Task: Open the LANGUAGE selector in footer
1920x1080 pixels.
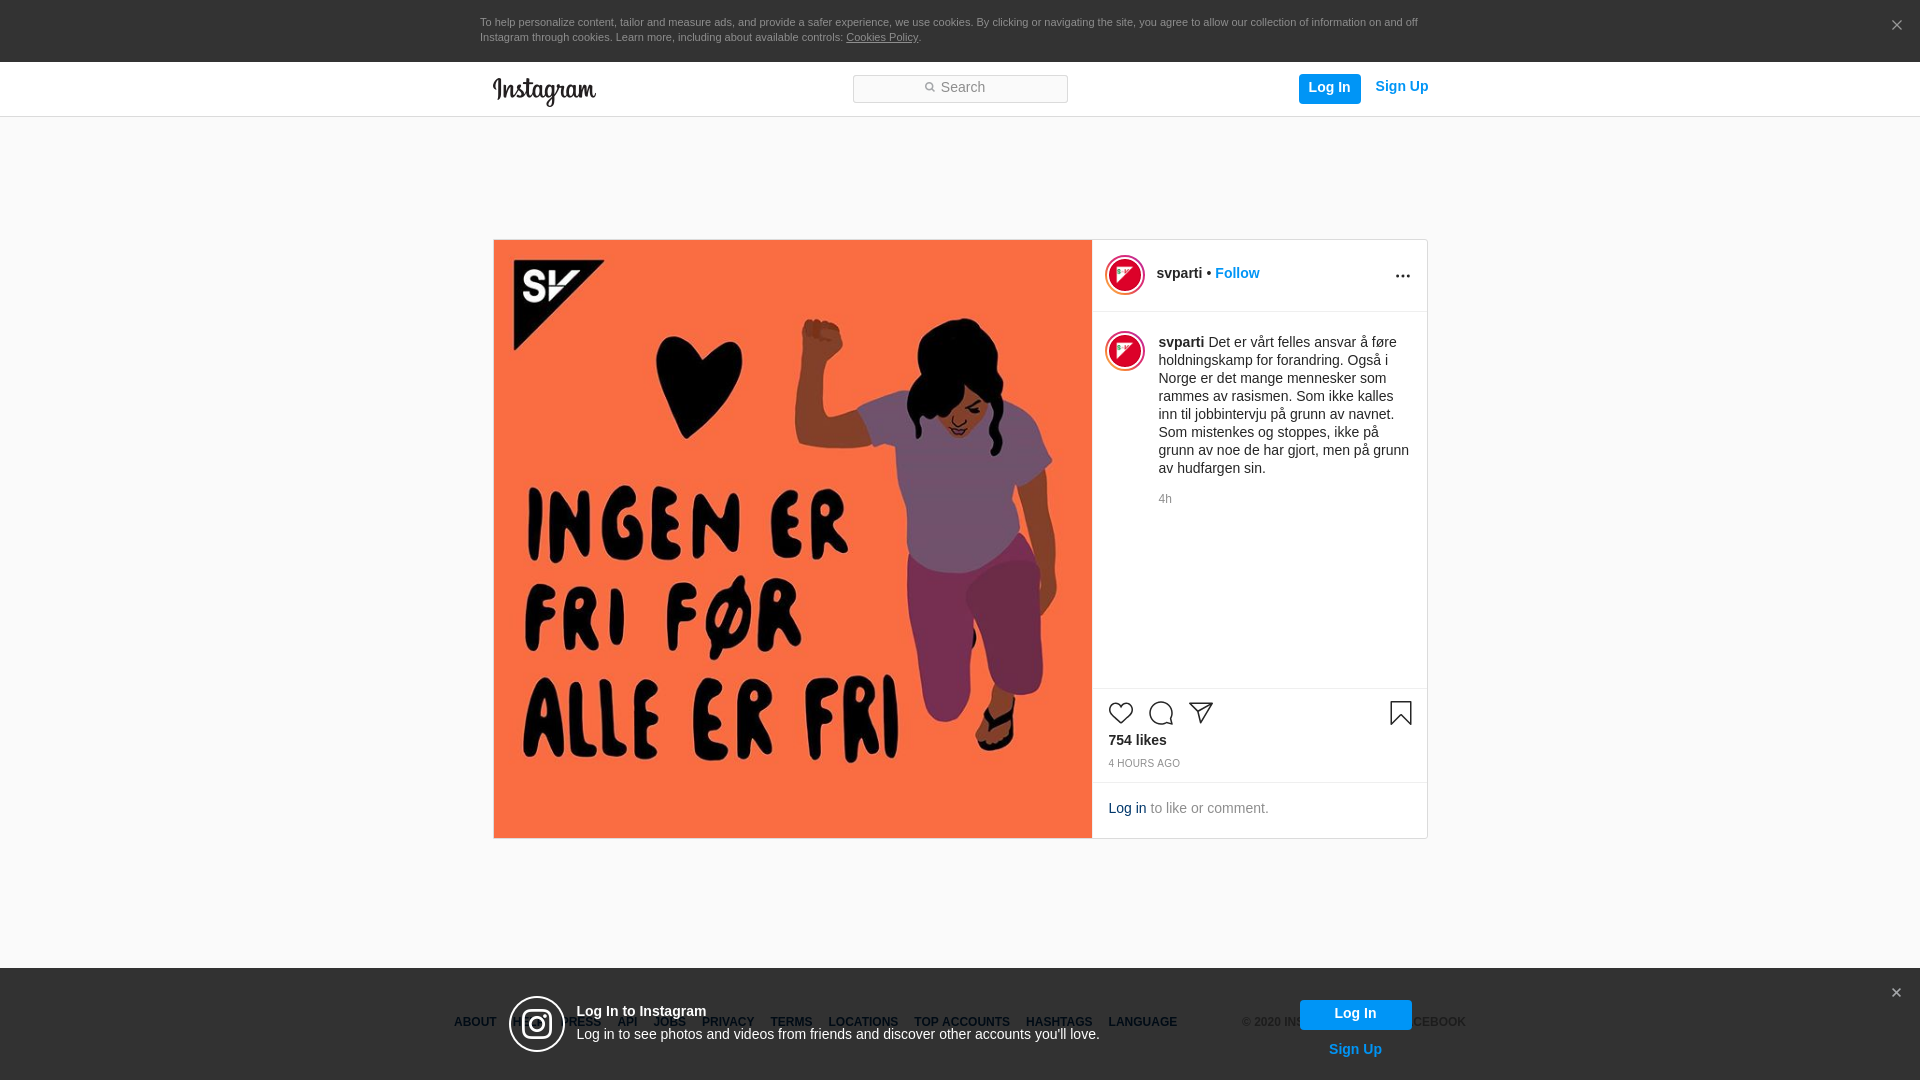Action: pyautogui.click(x=1142, y=1022)
